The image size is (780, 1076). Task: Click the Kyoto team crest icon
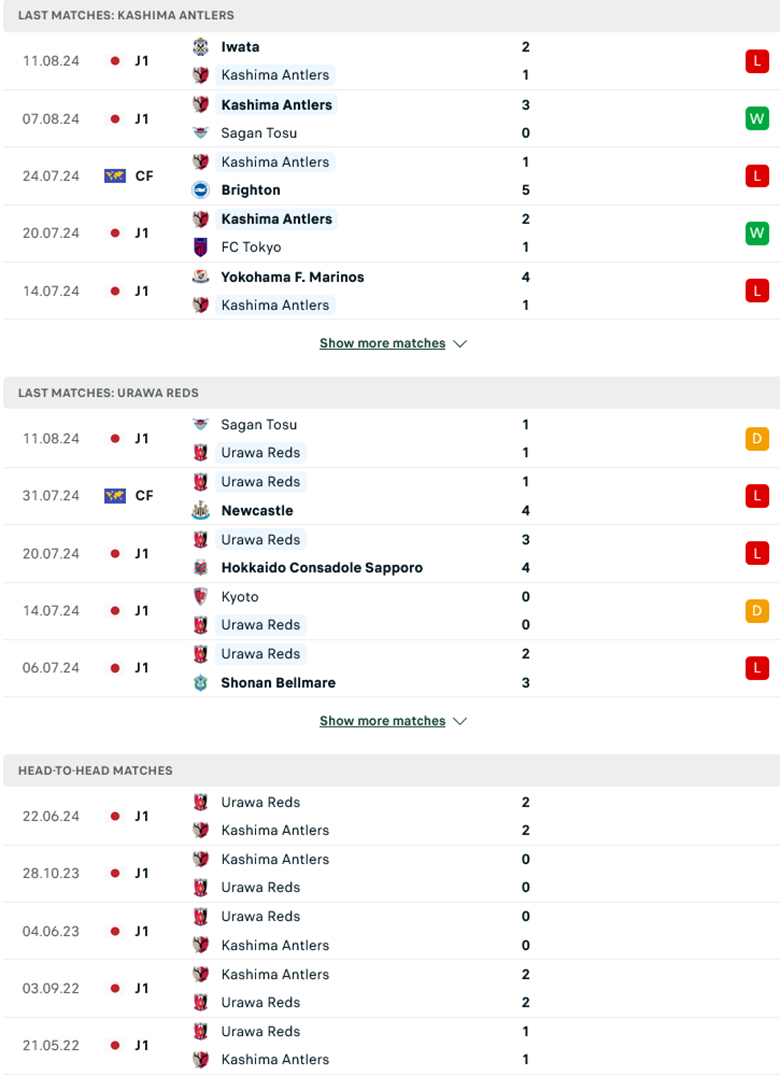click(201, 597)
